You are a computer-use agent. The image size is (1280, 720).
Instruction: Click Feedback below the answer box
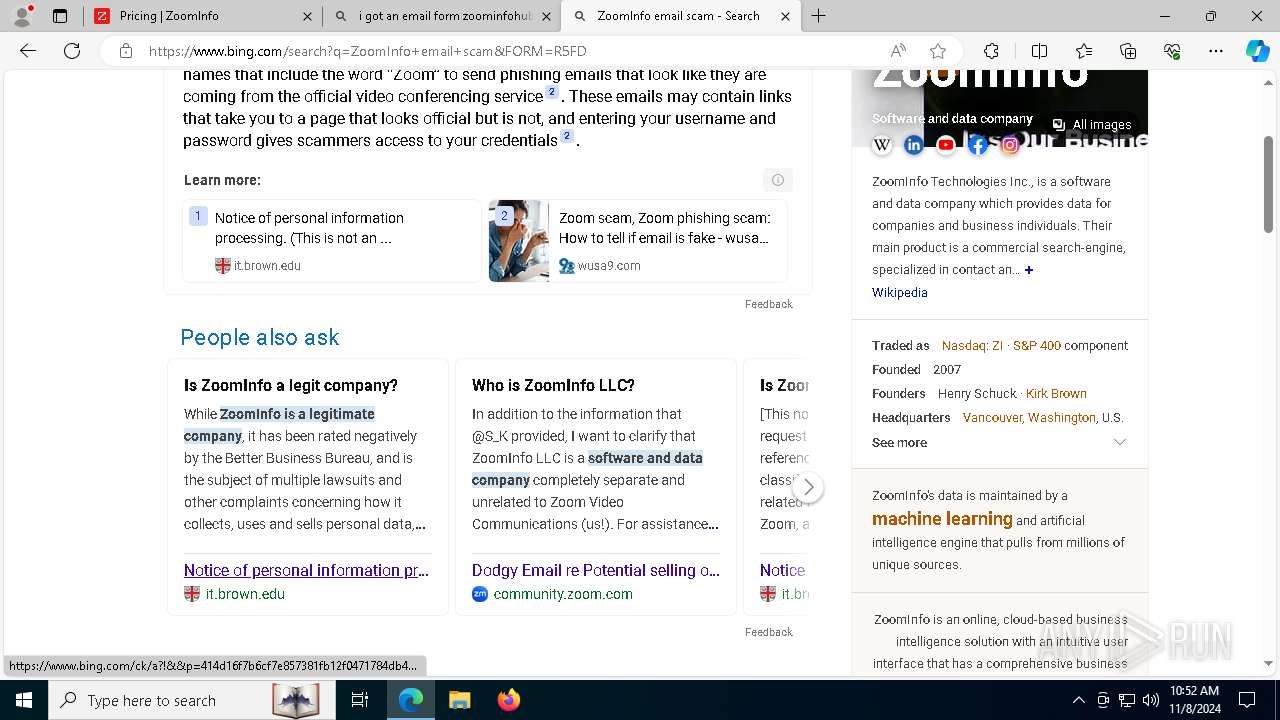pos(769,304)
